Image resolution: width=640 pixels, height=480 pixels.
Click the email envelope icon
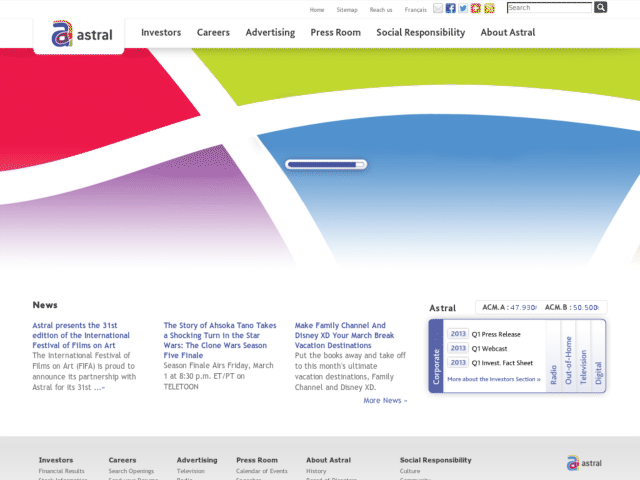tap(438, 8)
